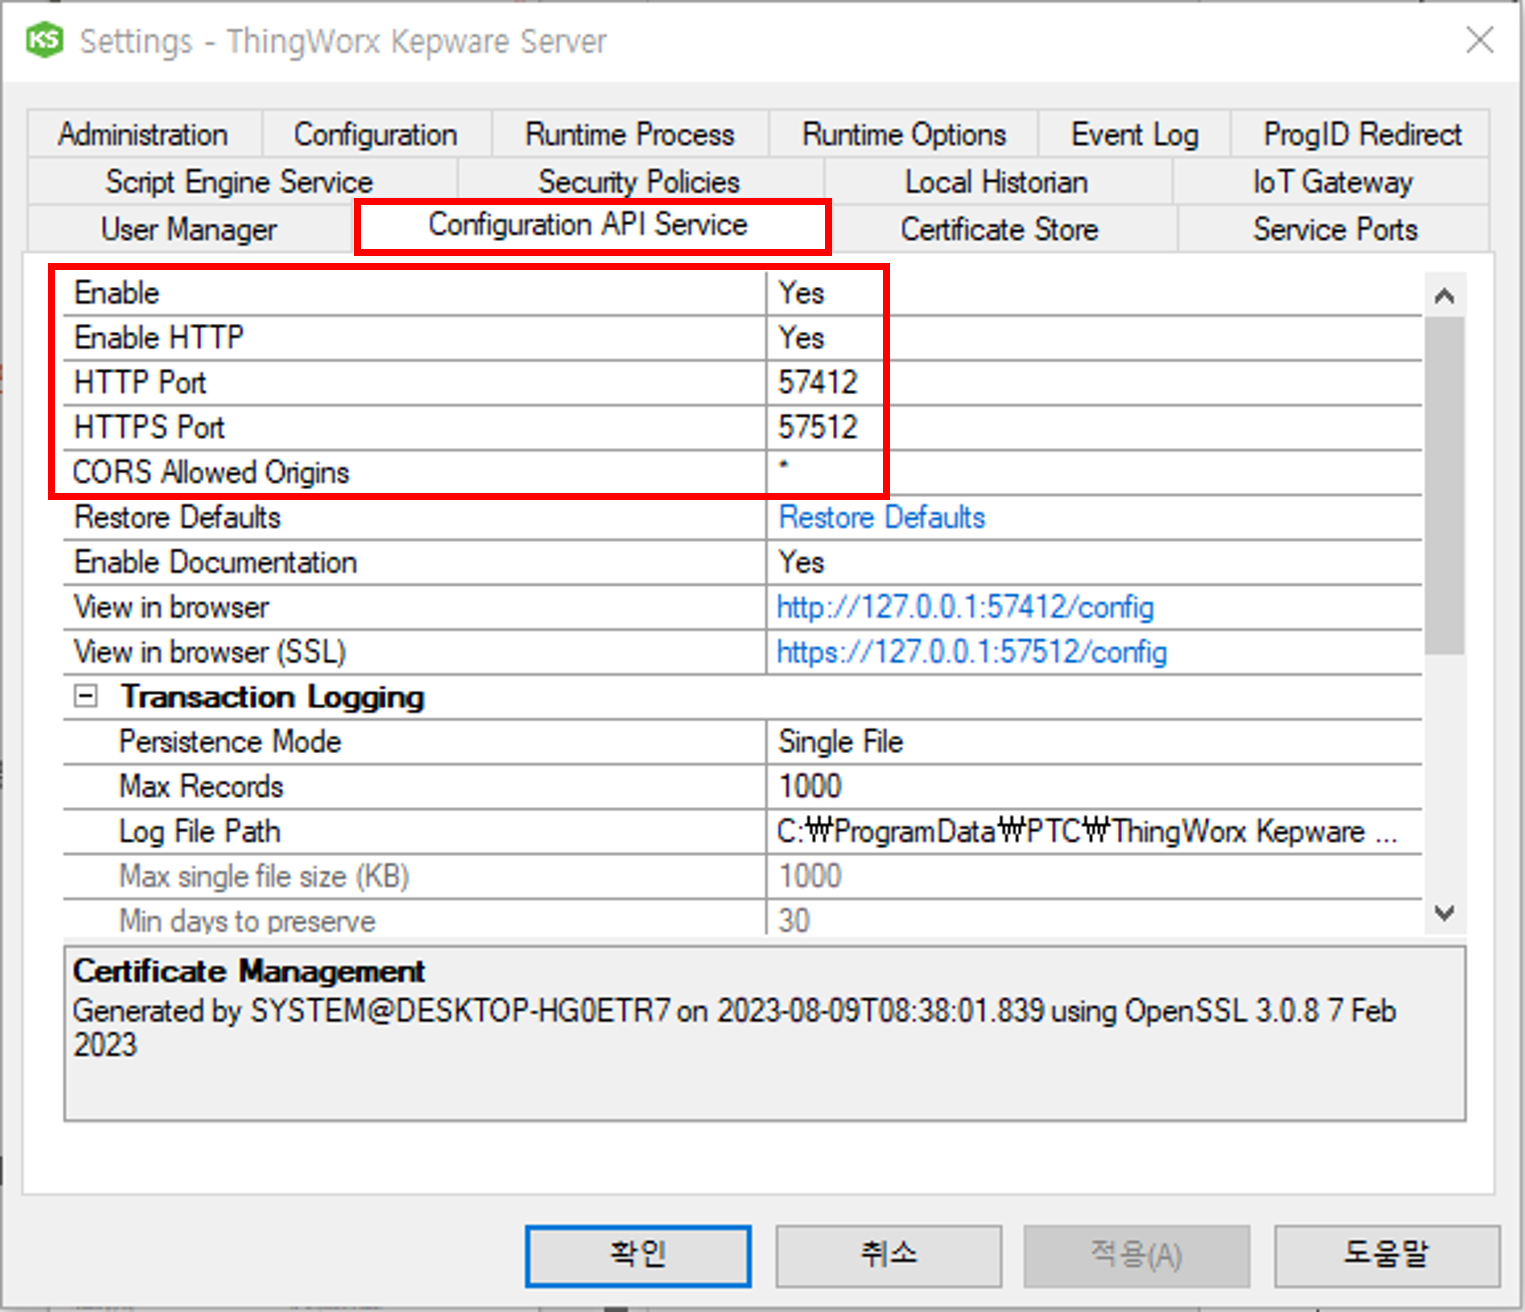Select the Max single file size value
The height and width of the screenshot is (1312, 1525).
(1094, 877)
